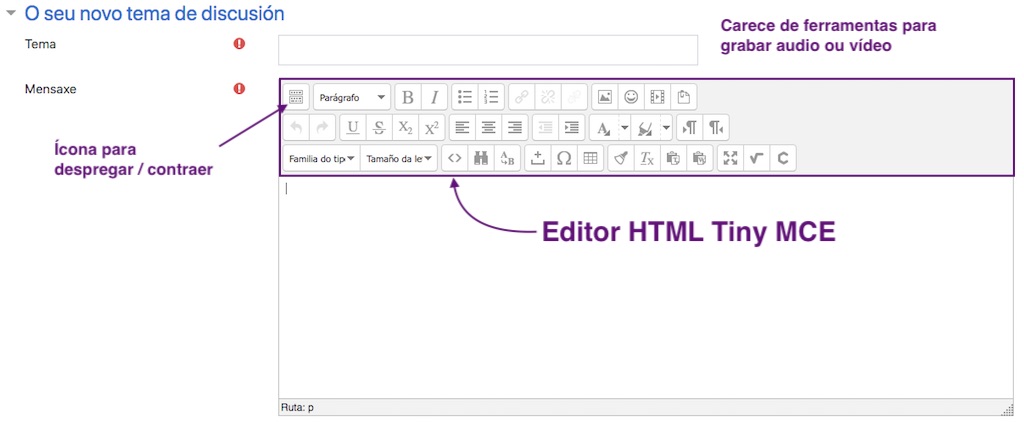Click the Tema subject input field
The image size is (1024, 422).
click(x=488, y=50)
